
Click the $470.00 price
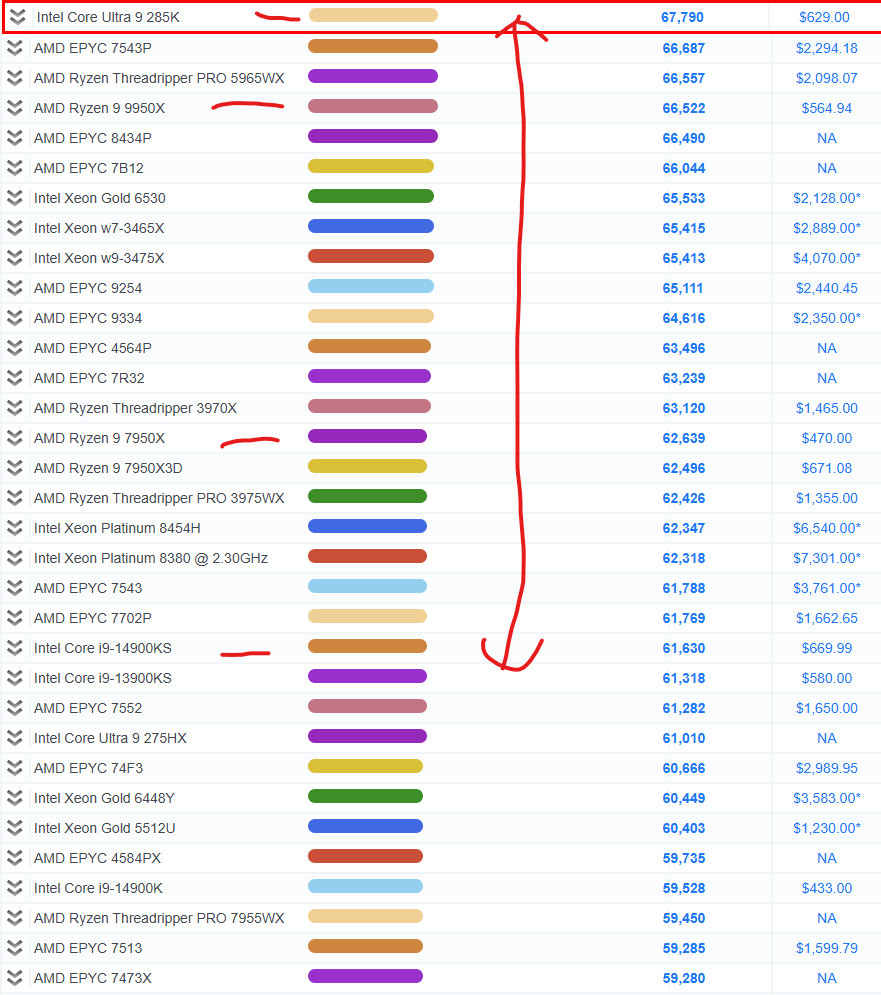(826, 438)
